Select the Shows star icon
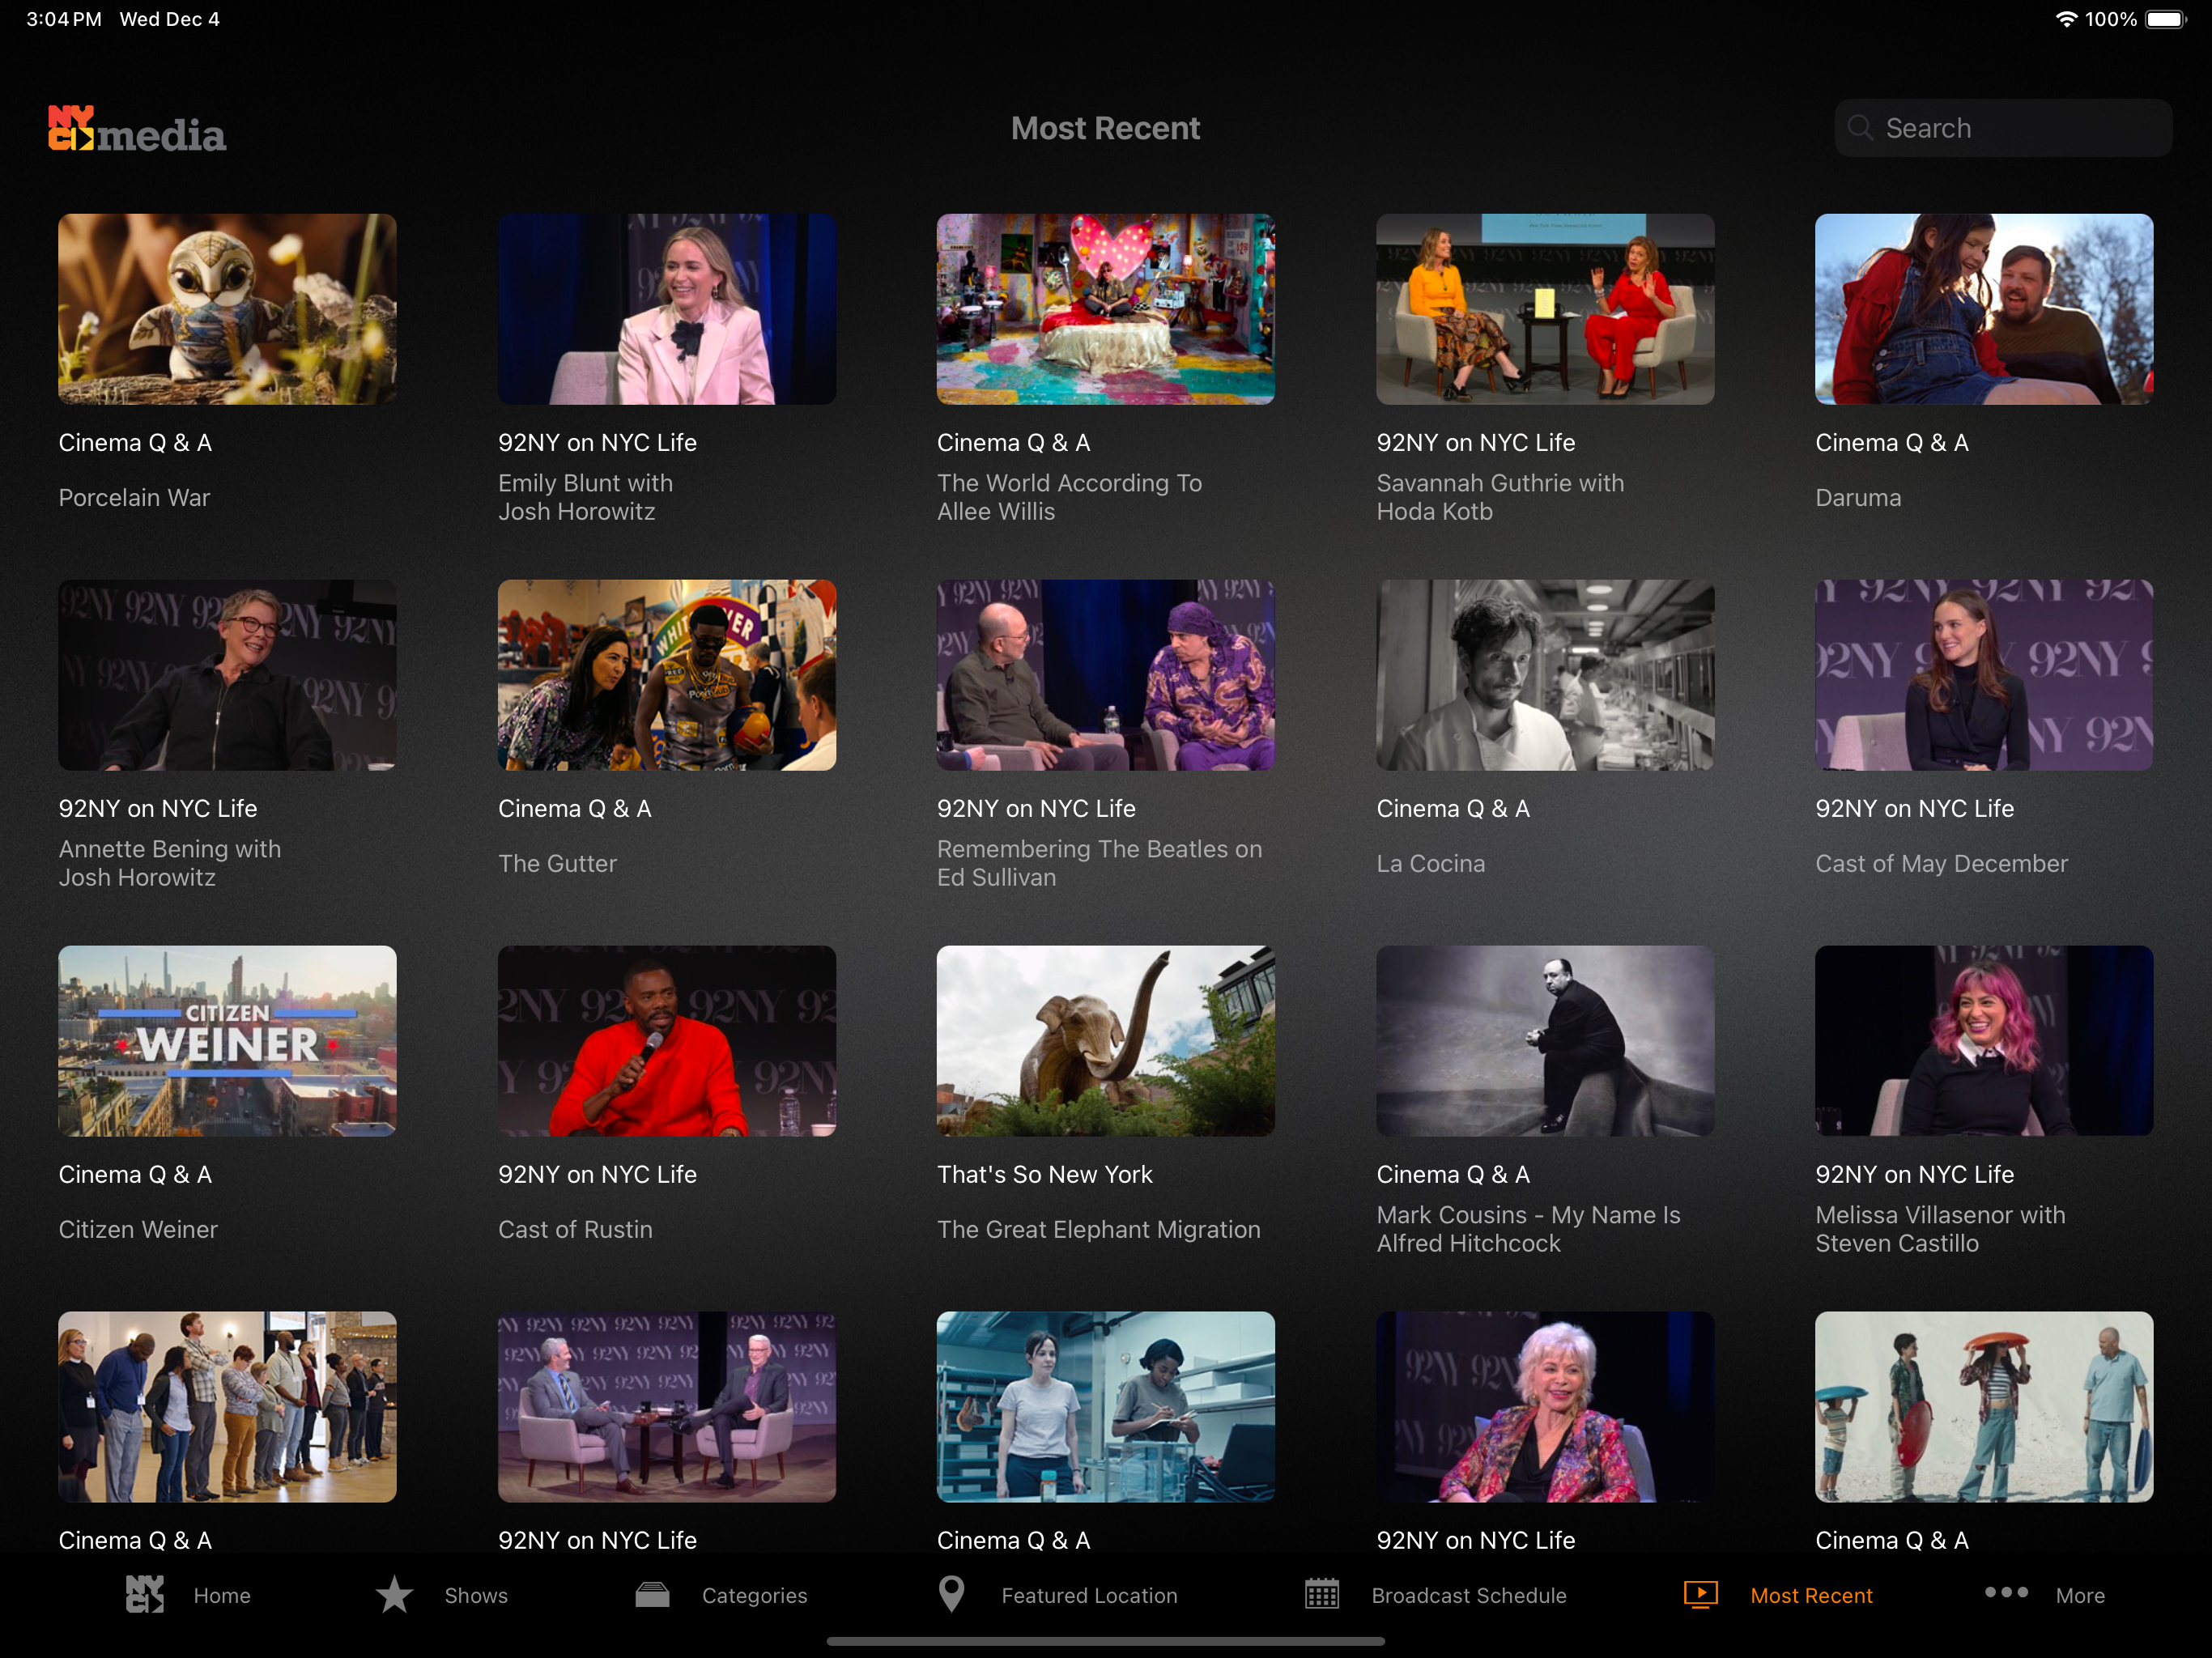Image resolution: width=2212 pixels, height=1658 pixels. (395, 1594)
